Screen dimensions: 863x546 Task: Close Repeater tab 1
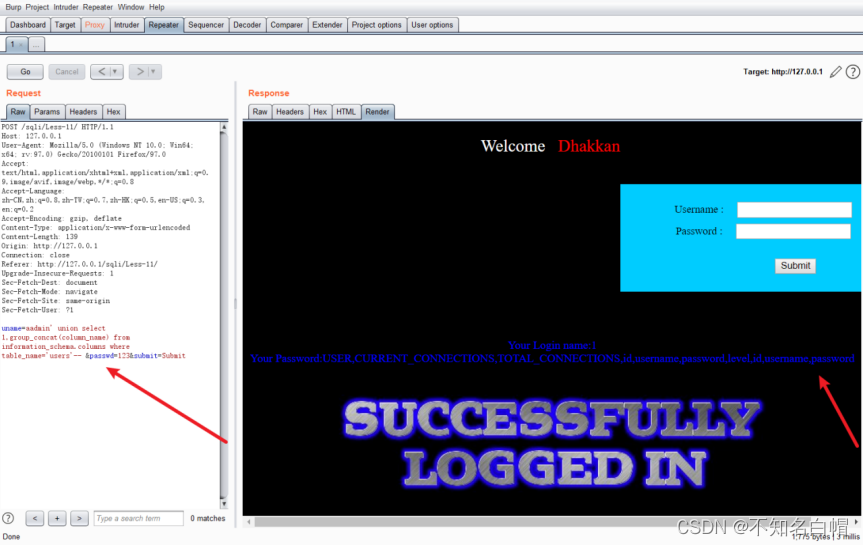[x=21, y=45]
